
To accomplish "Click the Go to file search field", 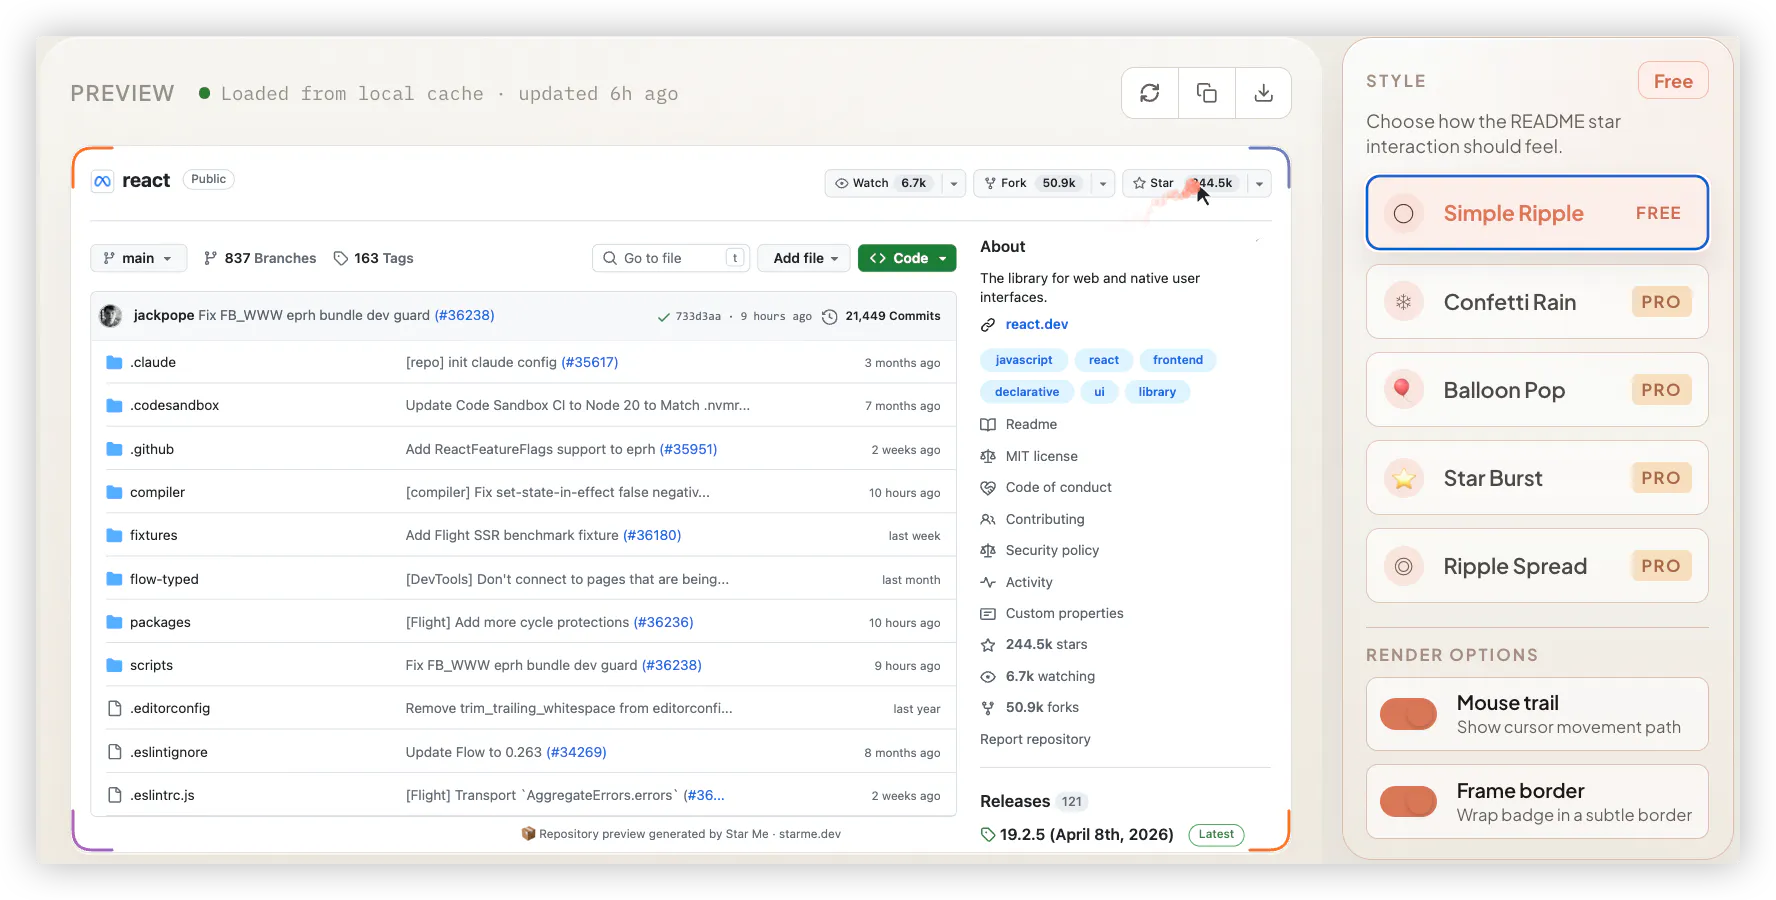I will (671, 258).
